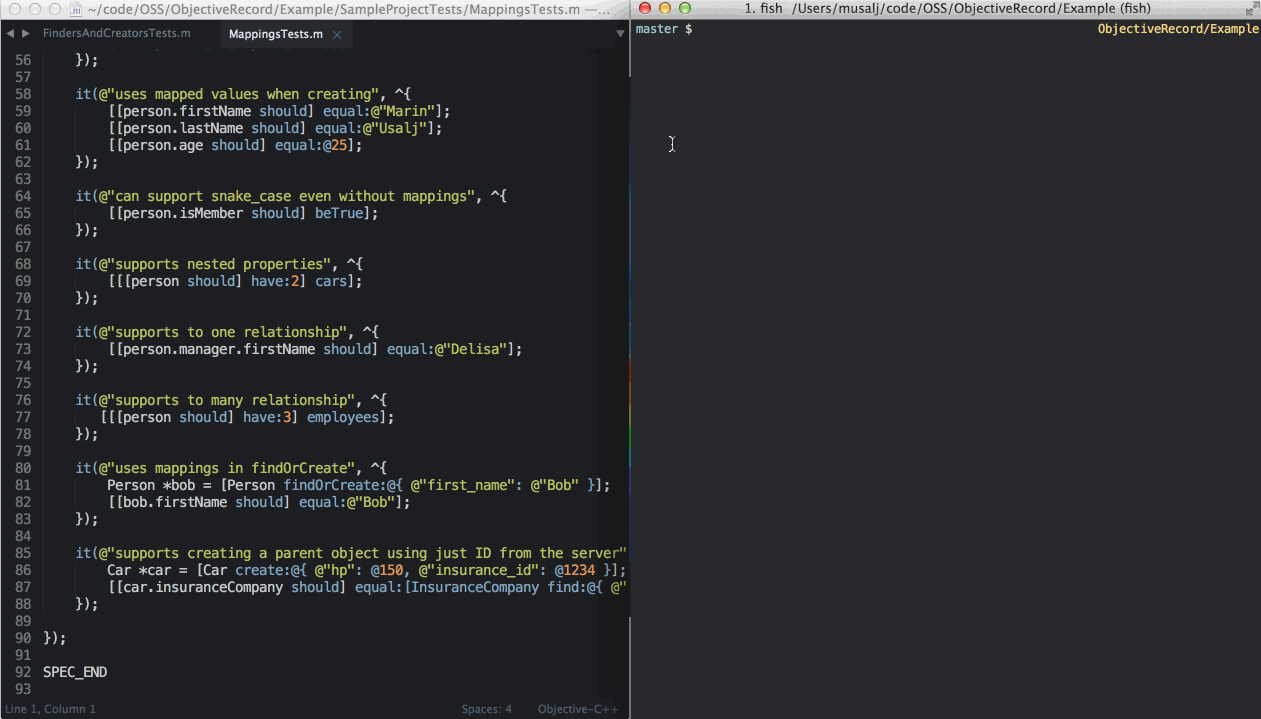Click the iTerm fullscreen arrows icon
The image size is (1261, 719).
click(x=1251, y=8)
